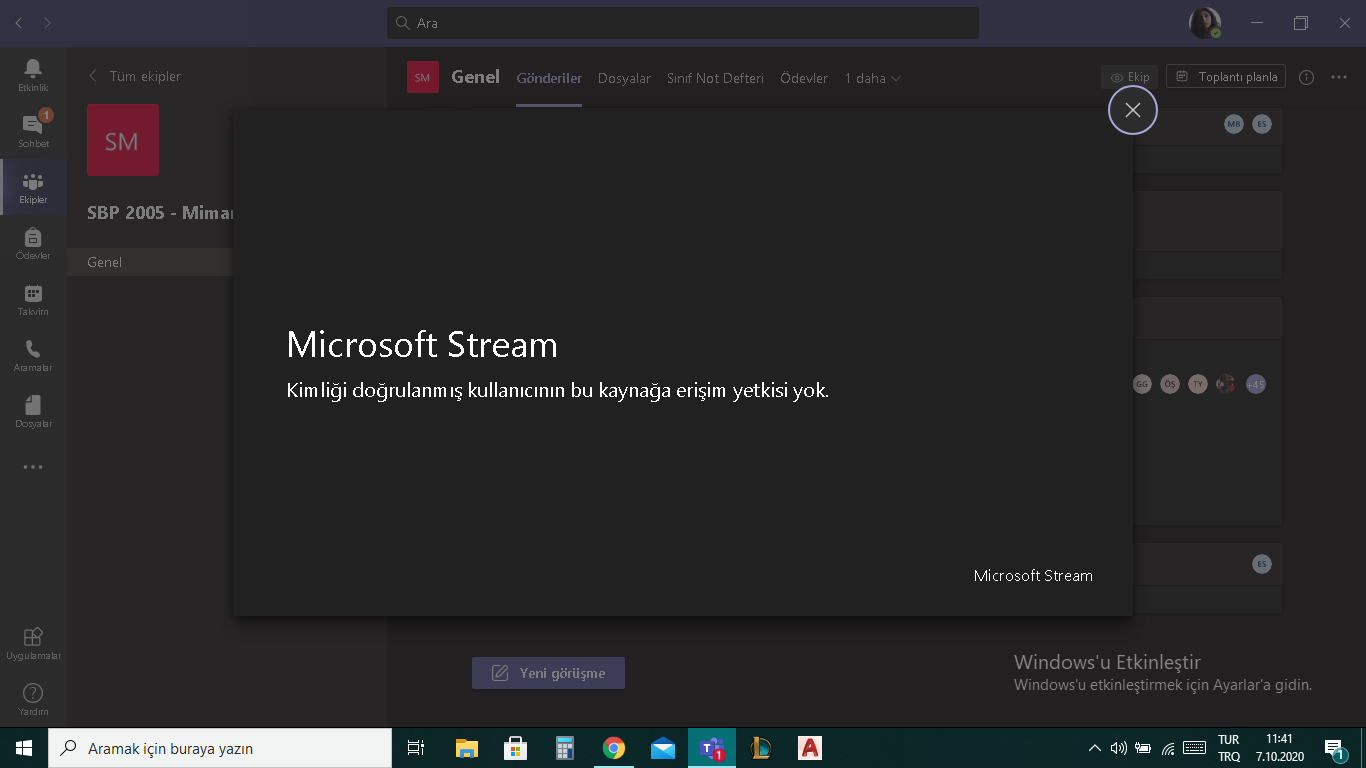The height and width of the screenshot is (768, 1366).
Task: Show hidden system tray icons
Action: pos(1095,748)
